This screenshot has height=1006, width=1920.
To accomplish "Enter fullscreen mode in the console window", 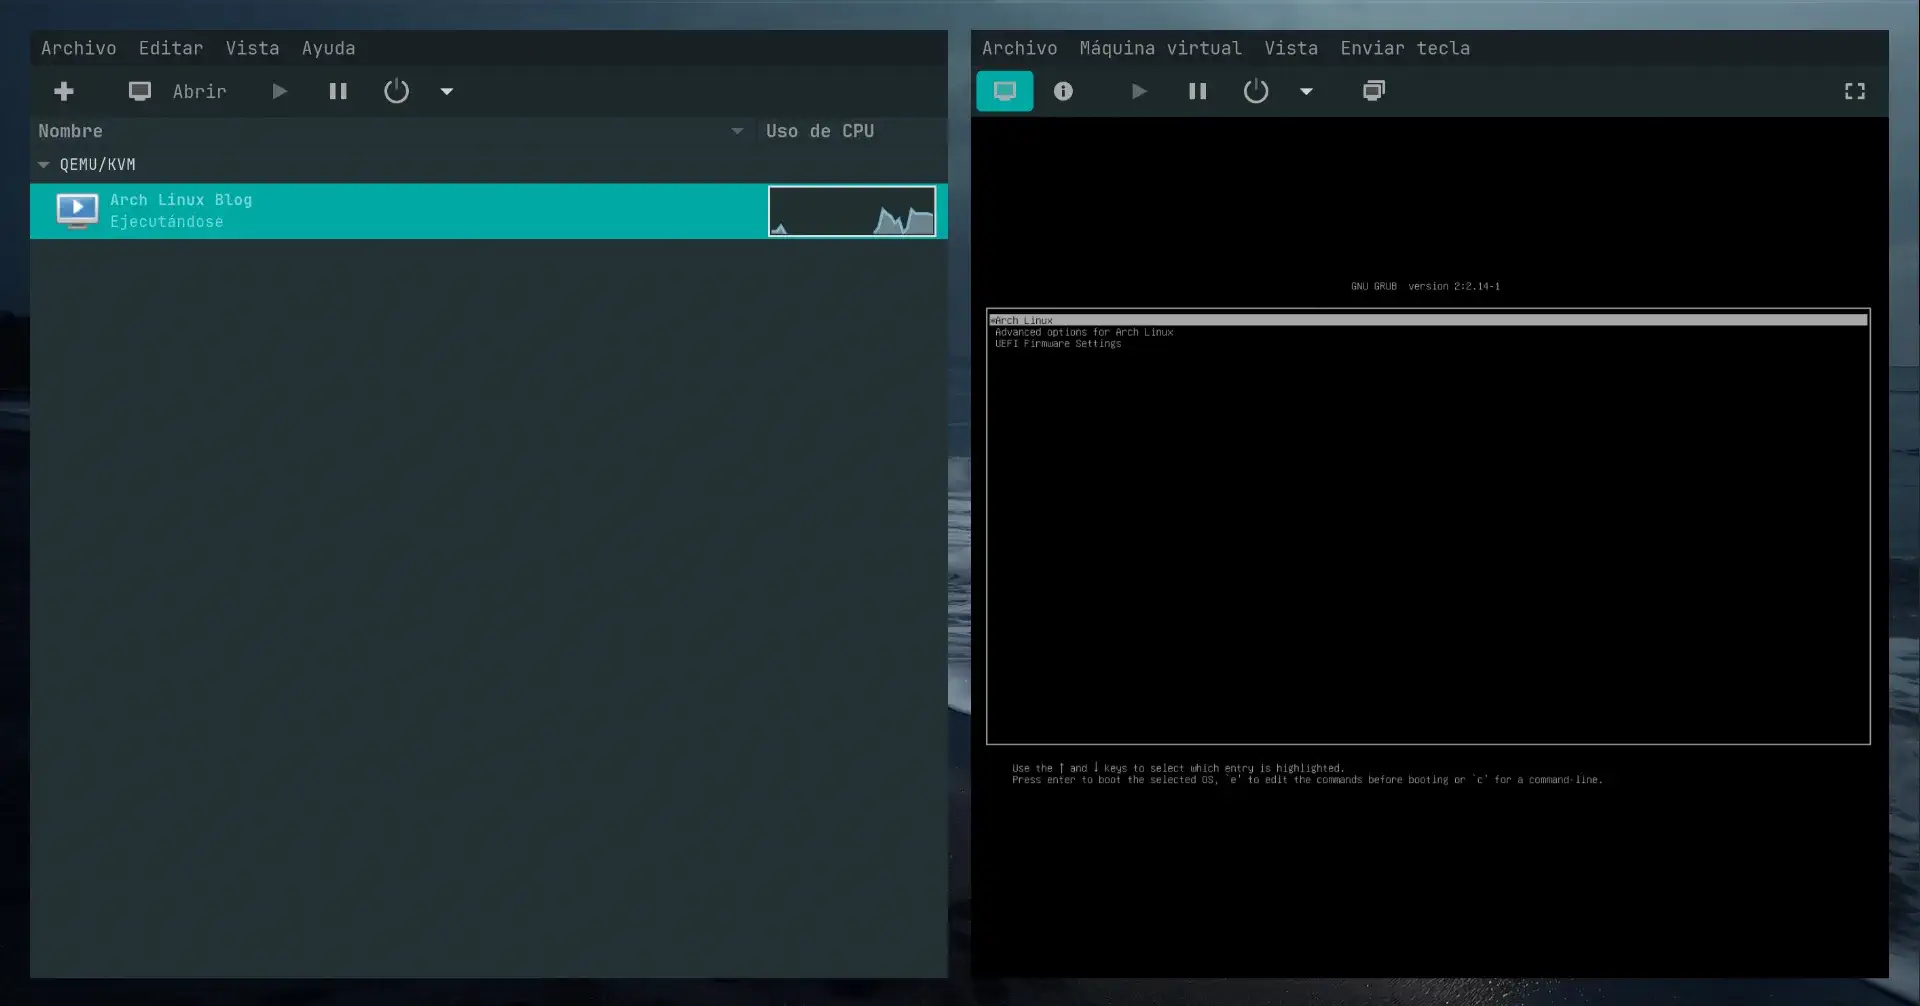I will (1854, 91).
